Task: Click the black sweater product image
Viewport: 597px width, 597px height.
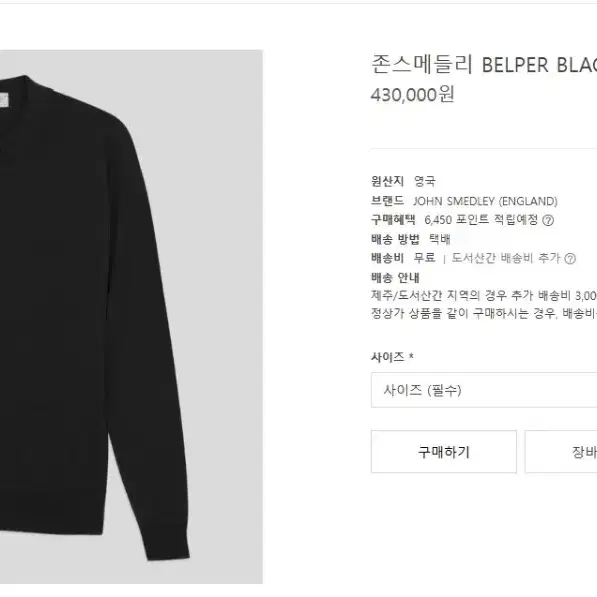Action: [131, 317]
